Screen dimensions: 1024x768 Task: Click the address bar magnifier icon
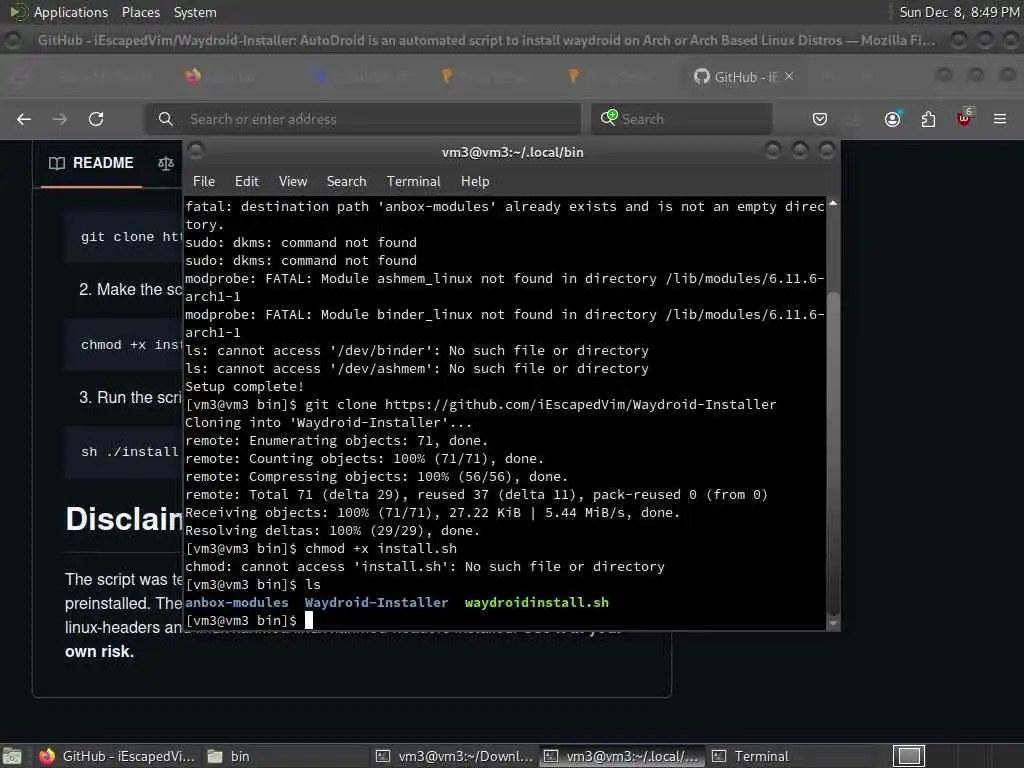point(166,119)
